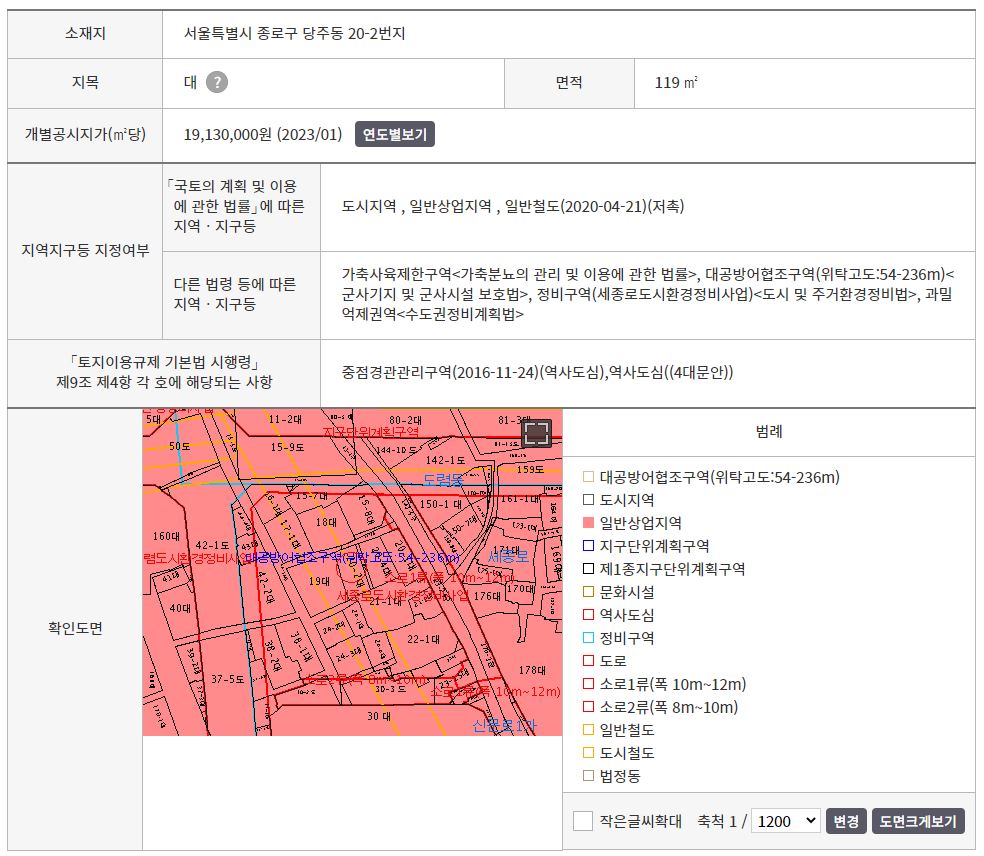Click the 개별공시지가(㎡당) label
This screenshot has width=984, height=856.
(85, 134)
